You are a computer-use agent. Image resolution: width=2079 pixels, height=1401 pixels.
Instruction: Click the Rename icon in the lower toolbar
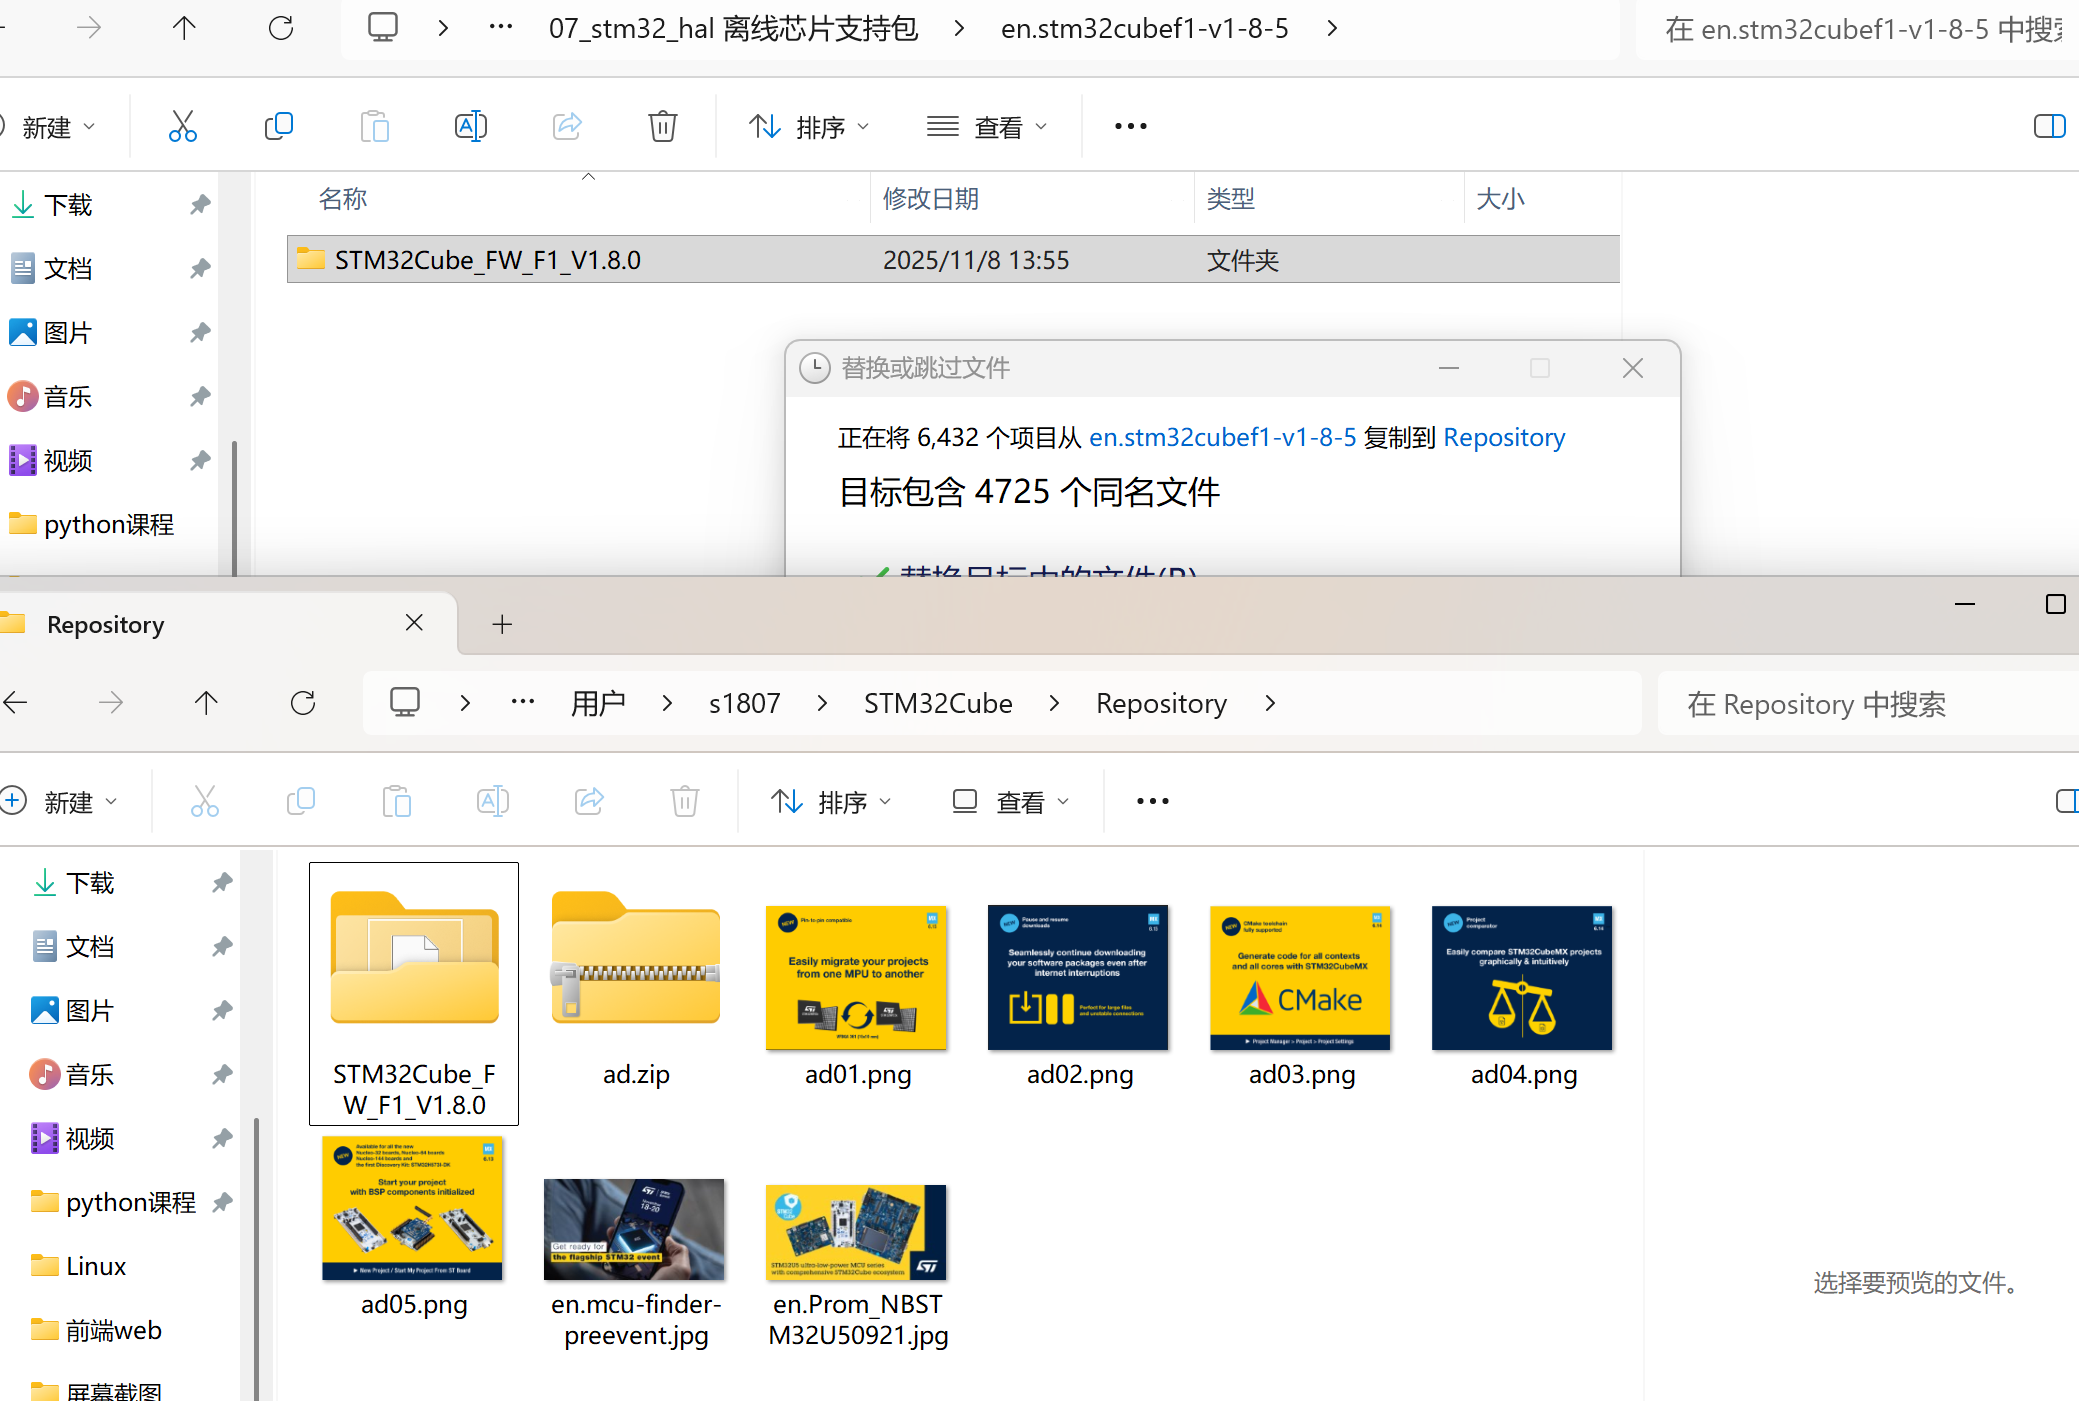(492, 801)
